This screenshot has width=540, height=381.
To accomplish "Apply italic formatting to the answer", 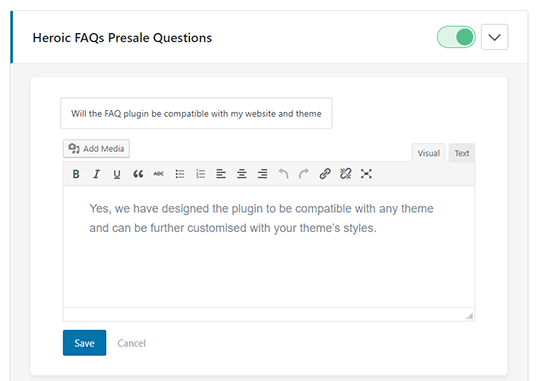I will (x=96, y=174).
